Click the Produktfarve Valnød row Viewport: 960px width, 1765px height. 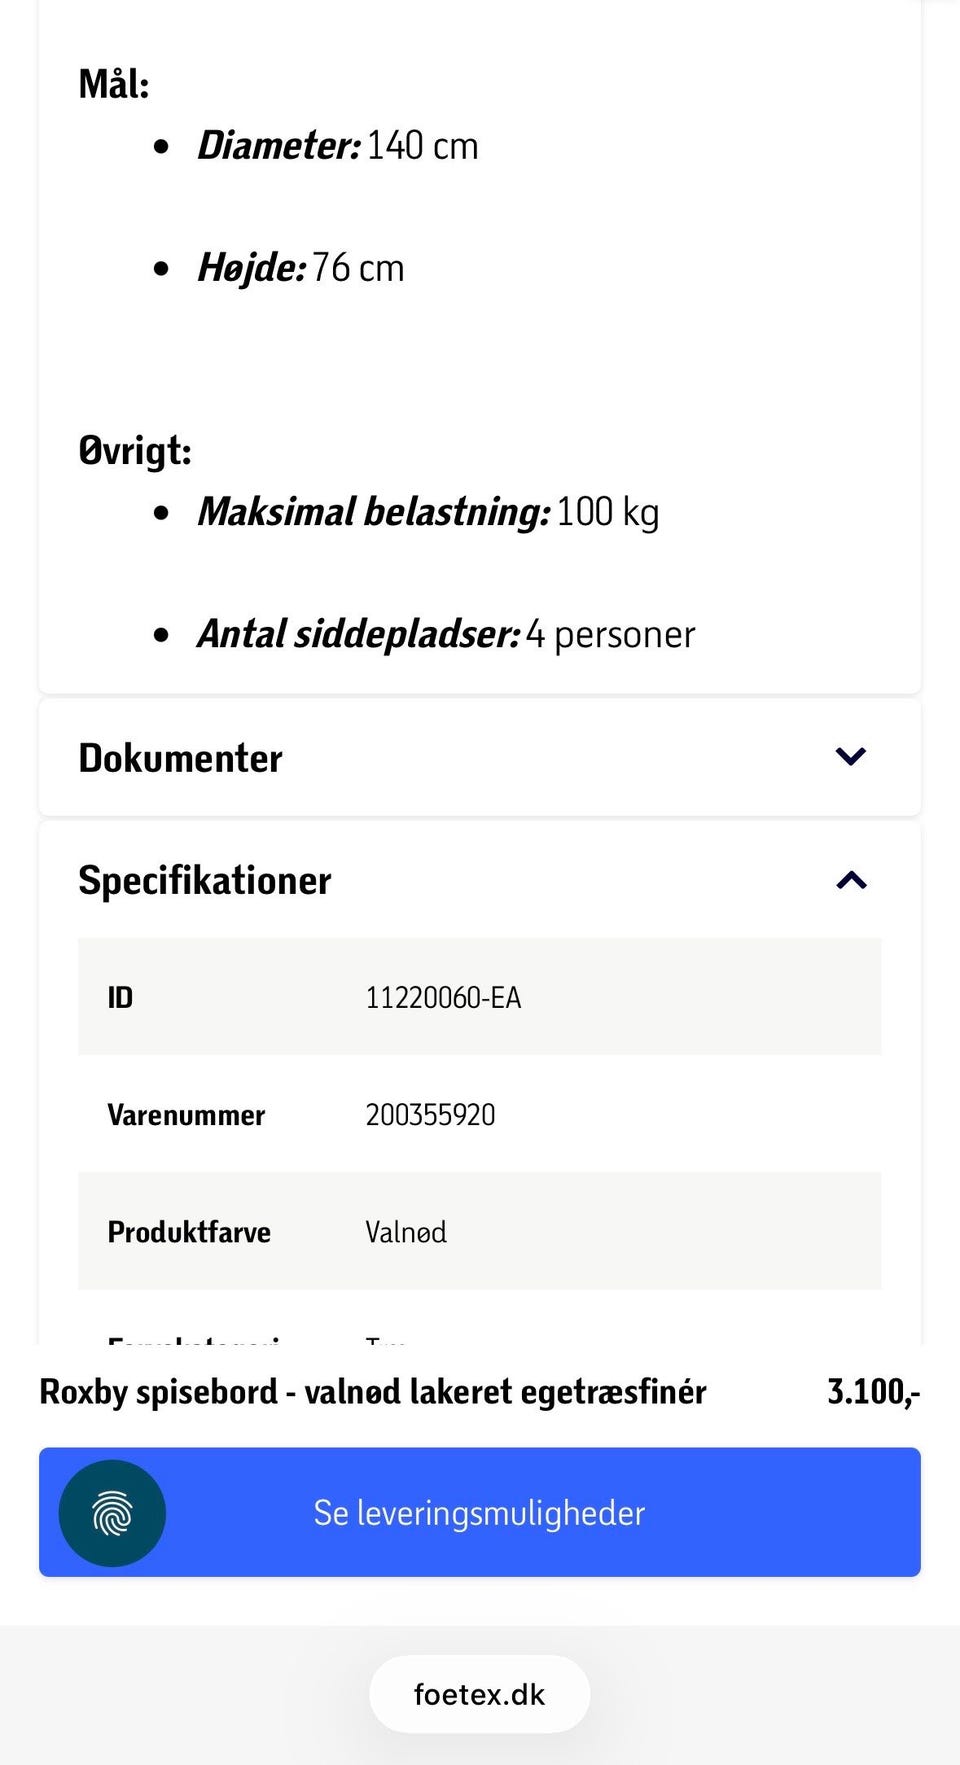[x=480, y=1231]
